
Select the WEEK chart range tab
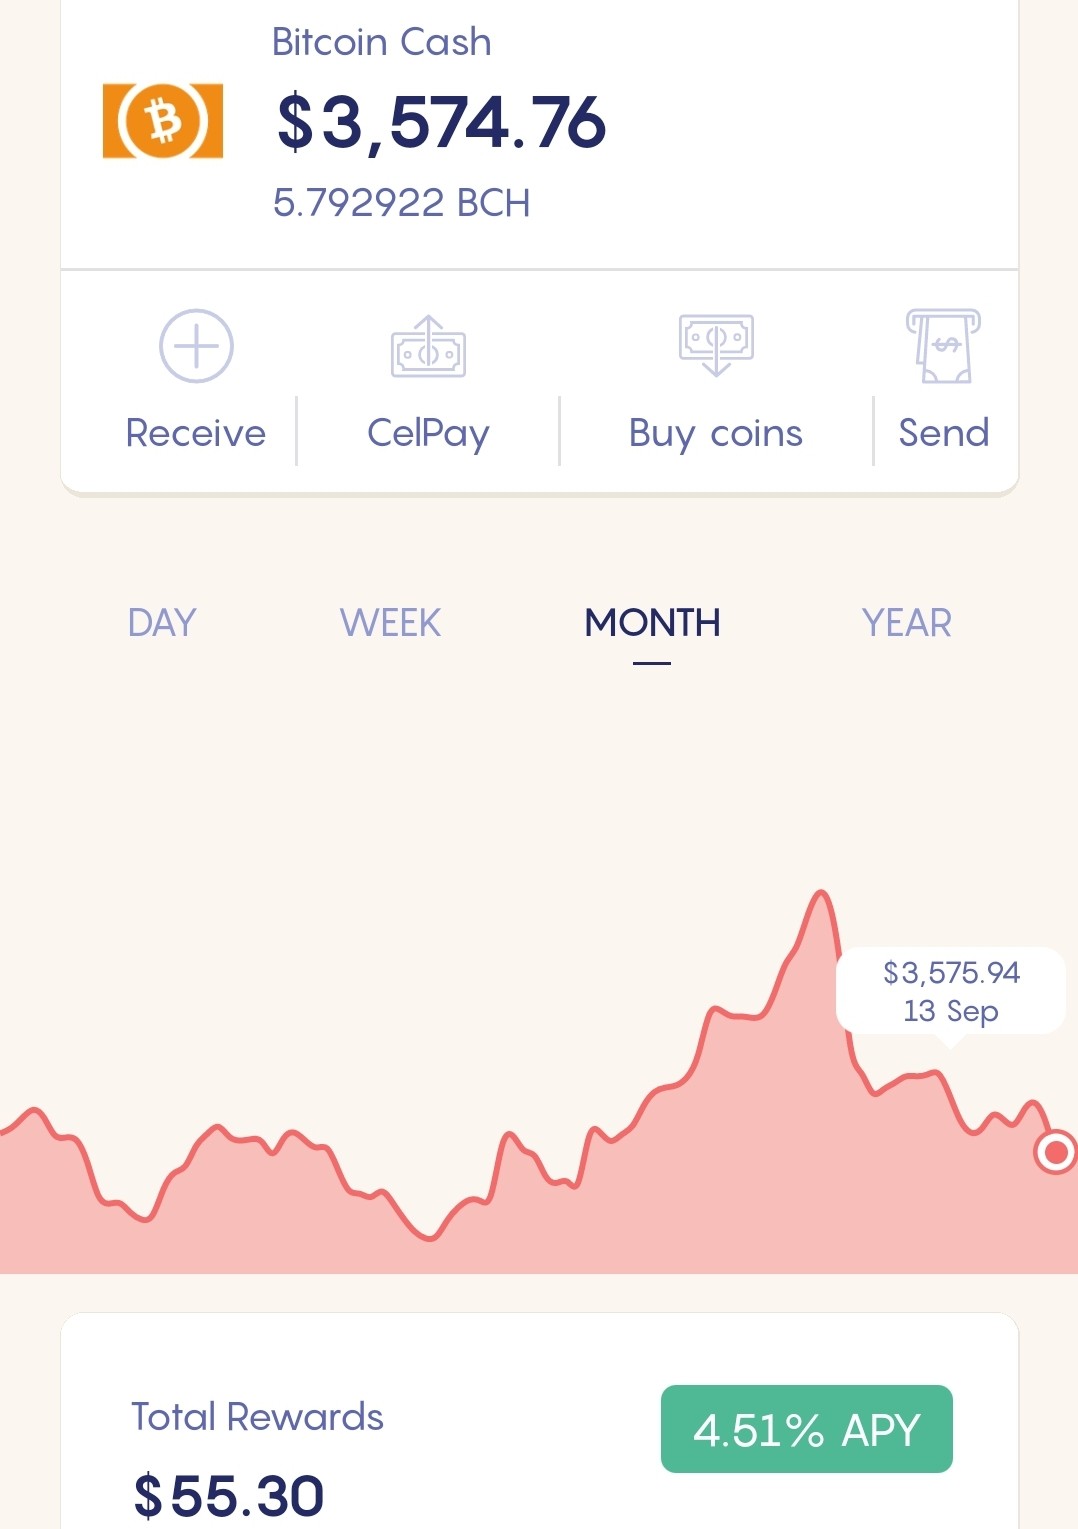(x=390, y=623)
